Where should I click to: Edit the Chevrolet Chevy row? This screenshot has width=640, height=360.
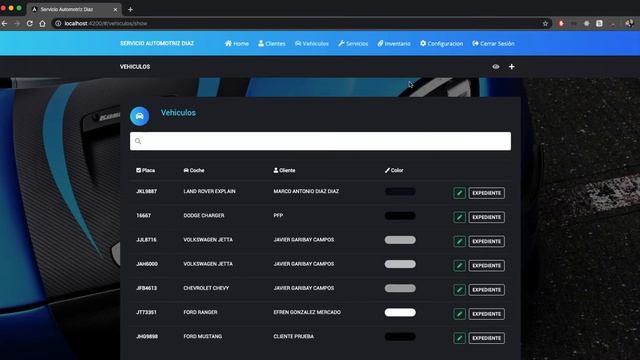point(459,290)
